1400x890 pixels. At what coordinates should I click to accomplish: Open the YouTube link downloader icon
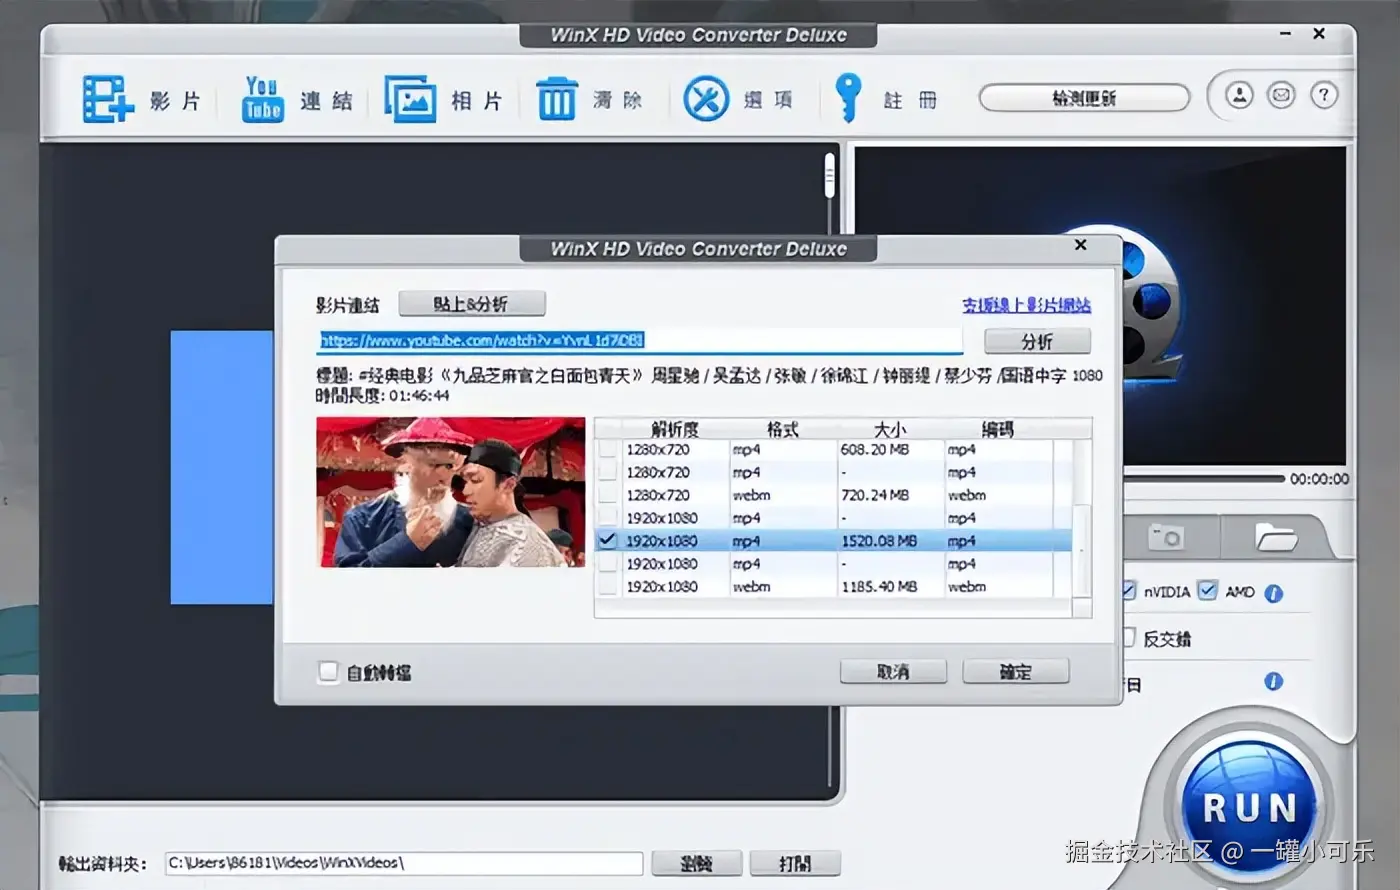263,99
